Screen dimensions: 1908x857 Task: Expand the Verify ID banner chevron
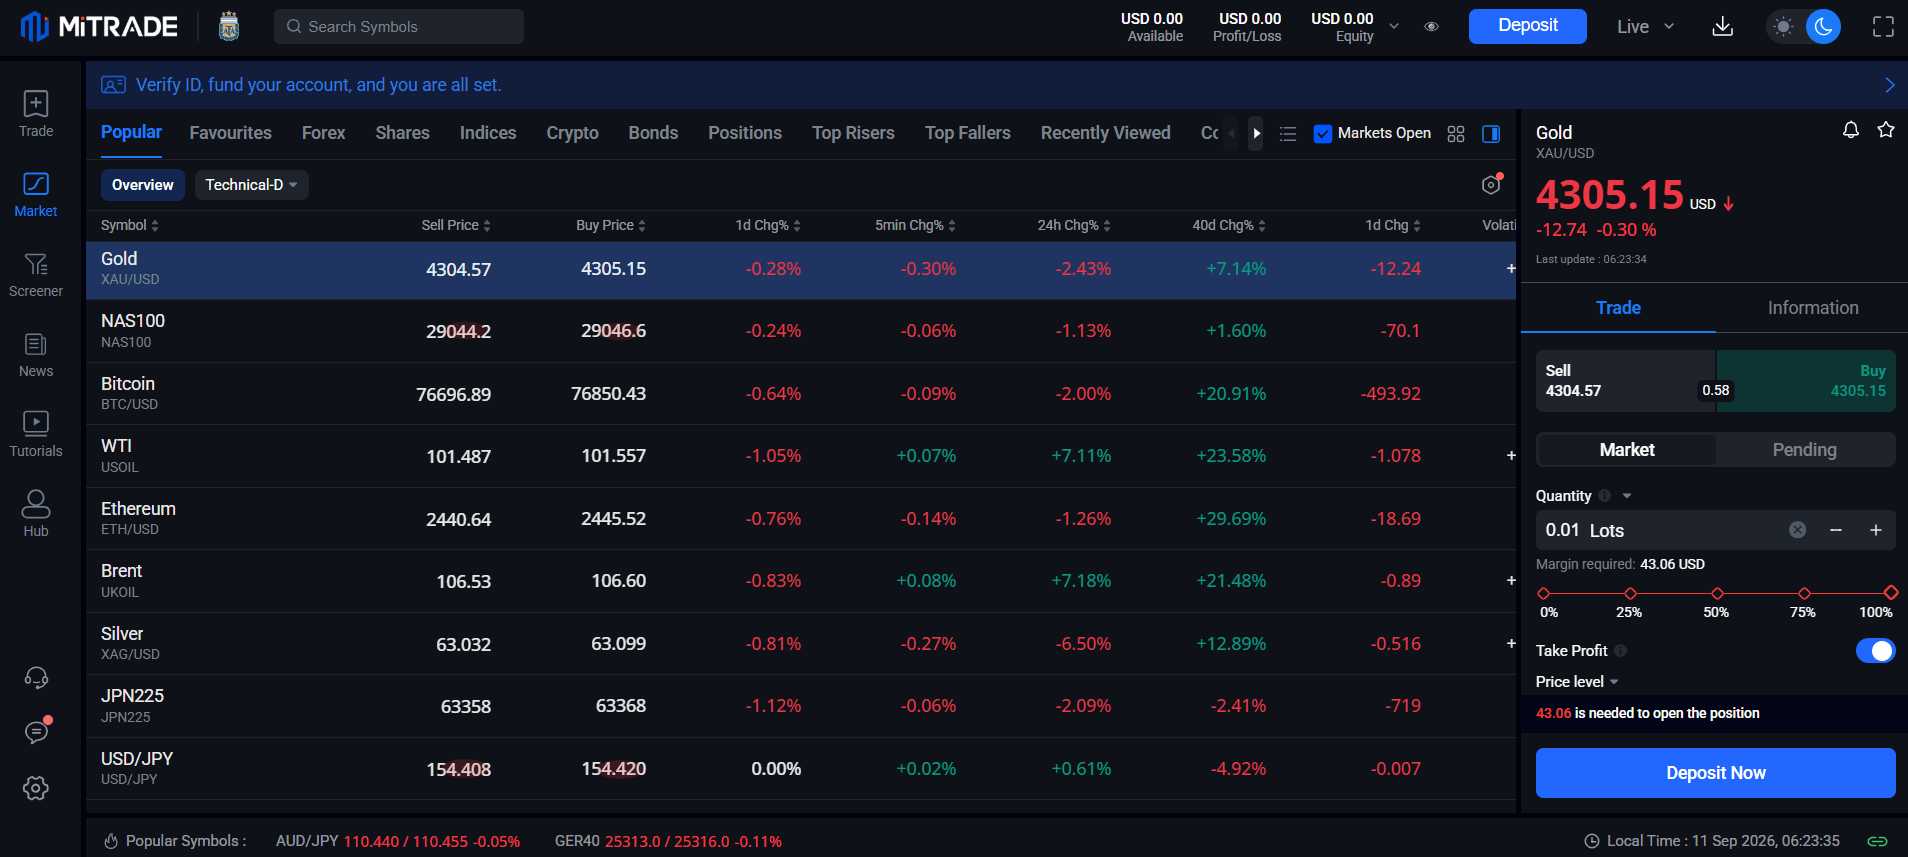[1889, 85]
